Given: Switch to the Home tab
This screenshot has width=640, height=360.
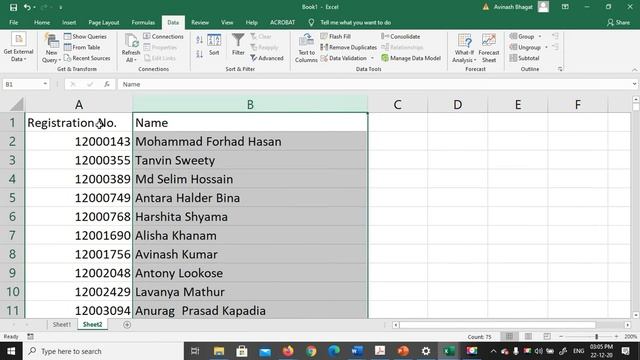Looking at the screenshot, I should pyautogui.click(x=42, y=22).
